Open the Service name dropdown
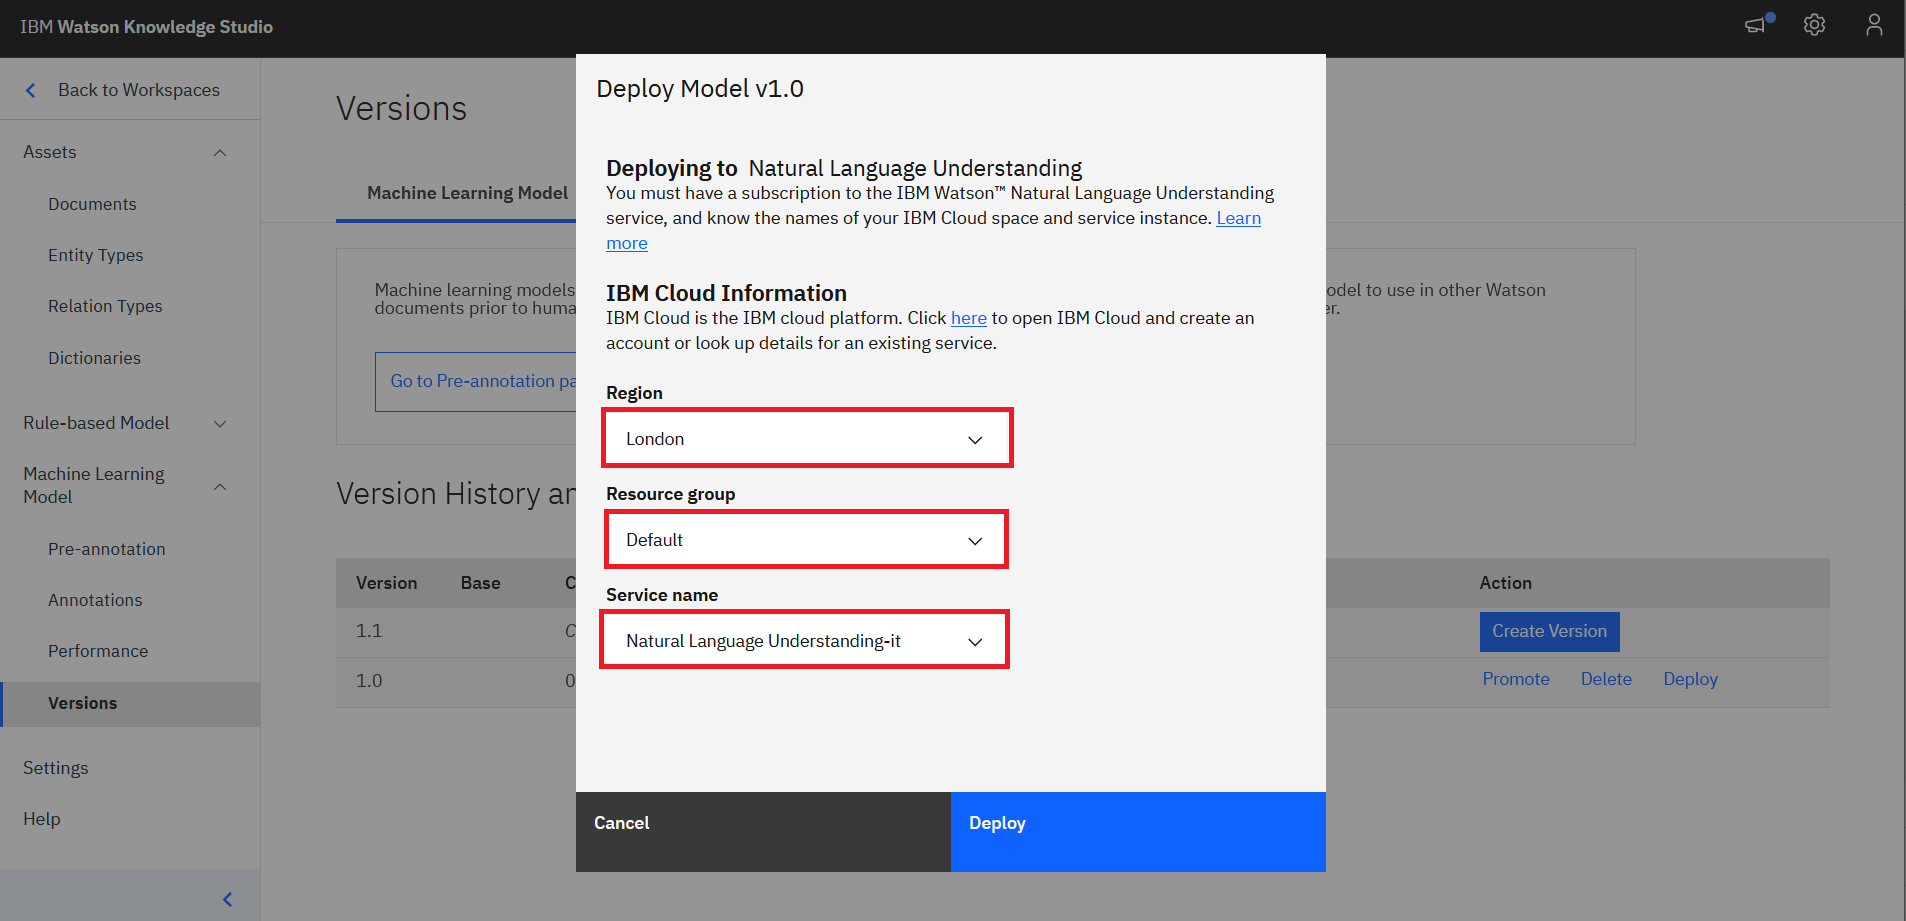This screenshot has height=921, width=1906. [x=805, y=640]
